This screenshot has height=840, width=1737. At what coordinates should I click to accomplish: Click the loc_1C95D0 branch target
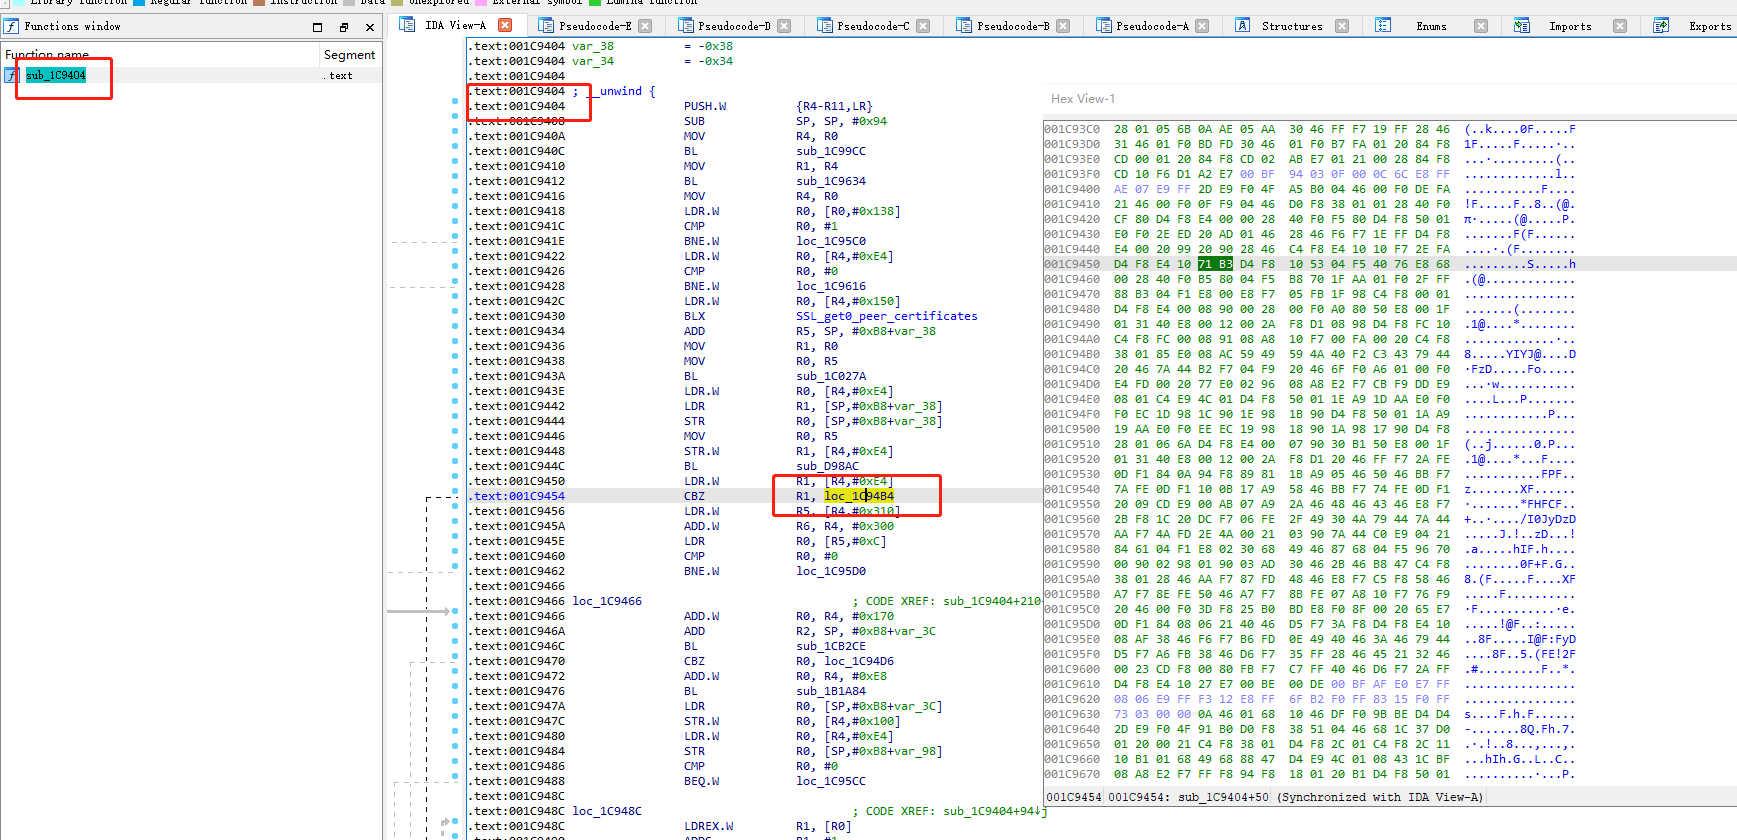[x=831, y=571]
